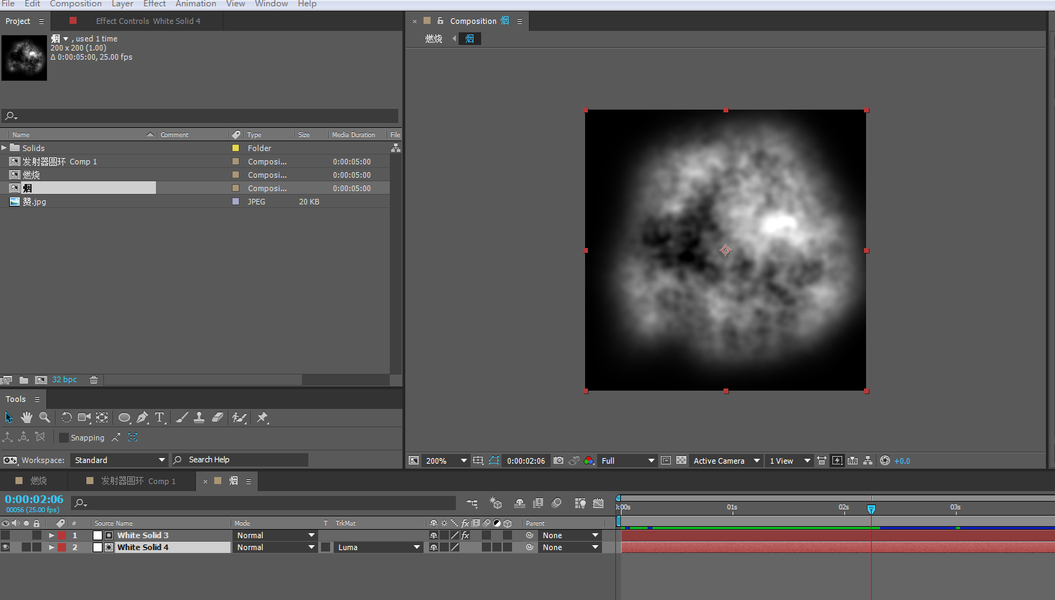Select the Eraser tool
The image size is (1055, 600).
(217, 418)
